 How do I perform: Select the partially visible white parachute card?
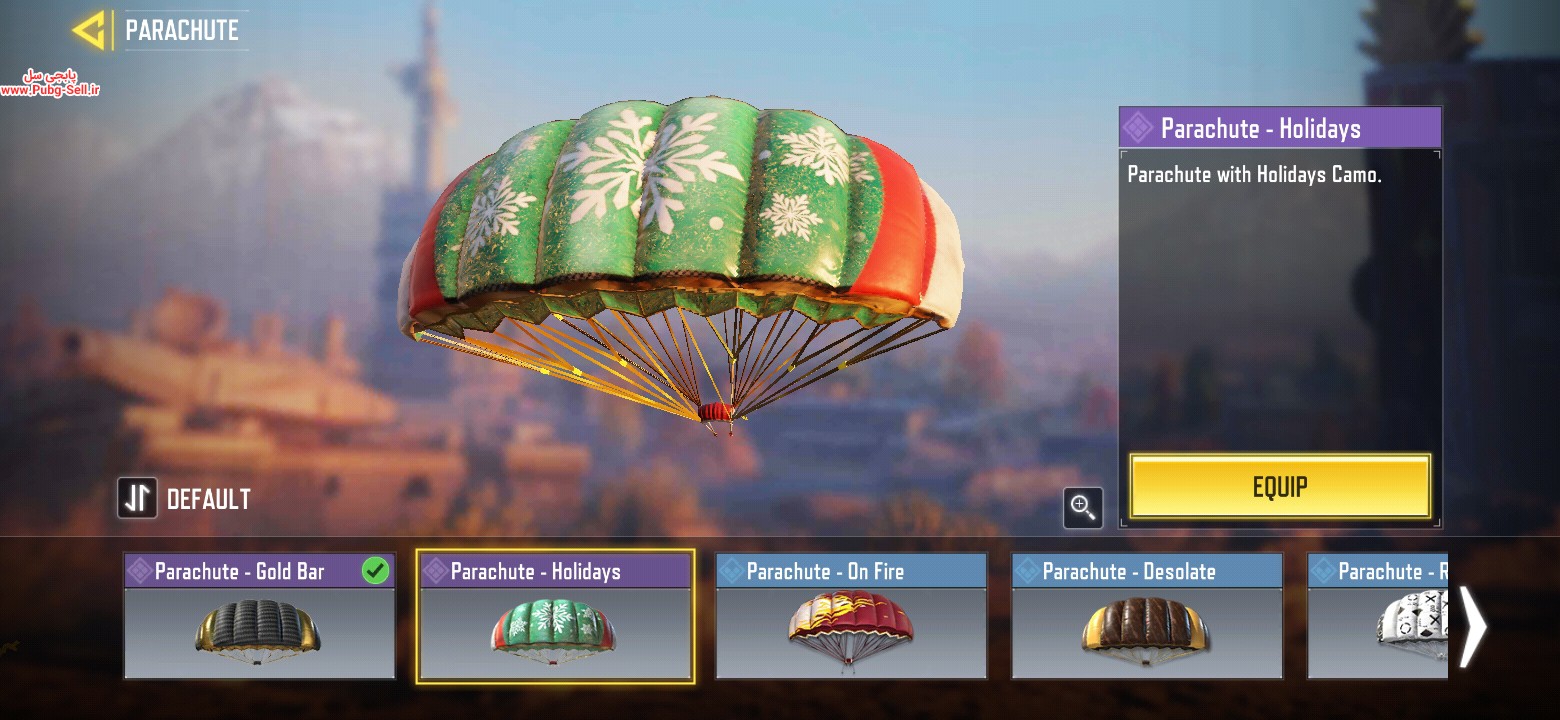coord(1378,616)
